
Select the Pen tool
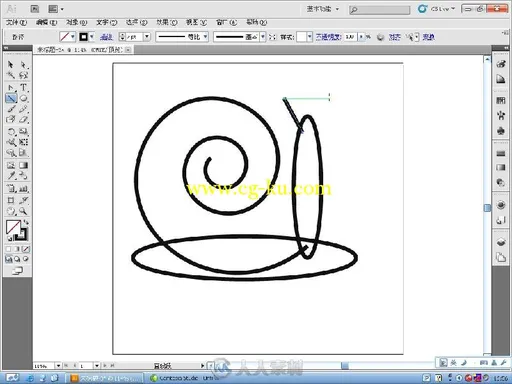point(11,88)
